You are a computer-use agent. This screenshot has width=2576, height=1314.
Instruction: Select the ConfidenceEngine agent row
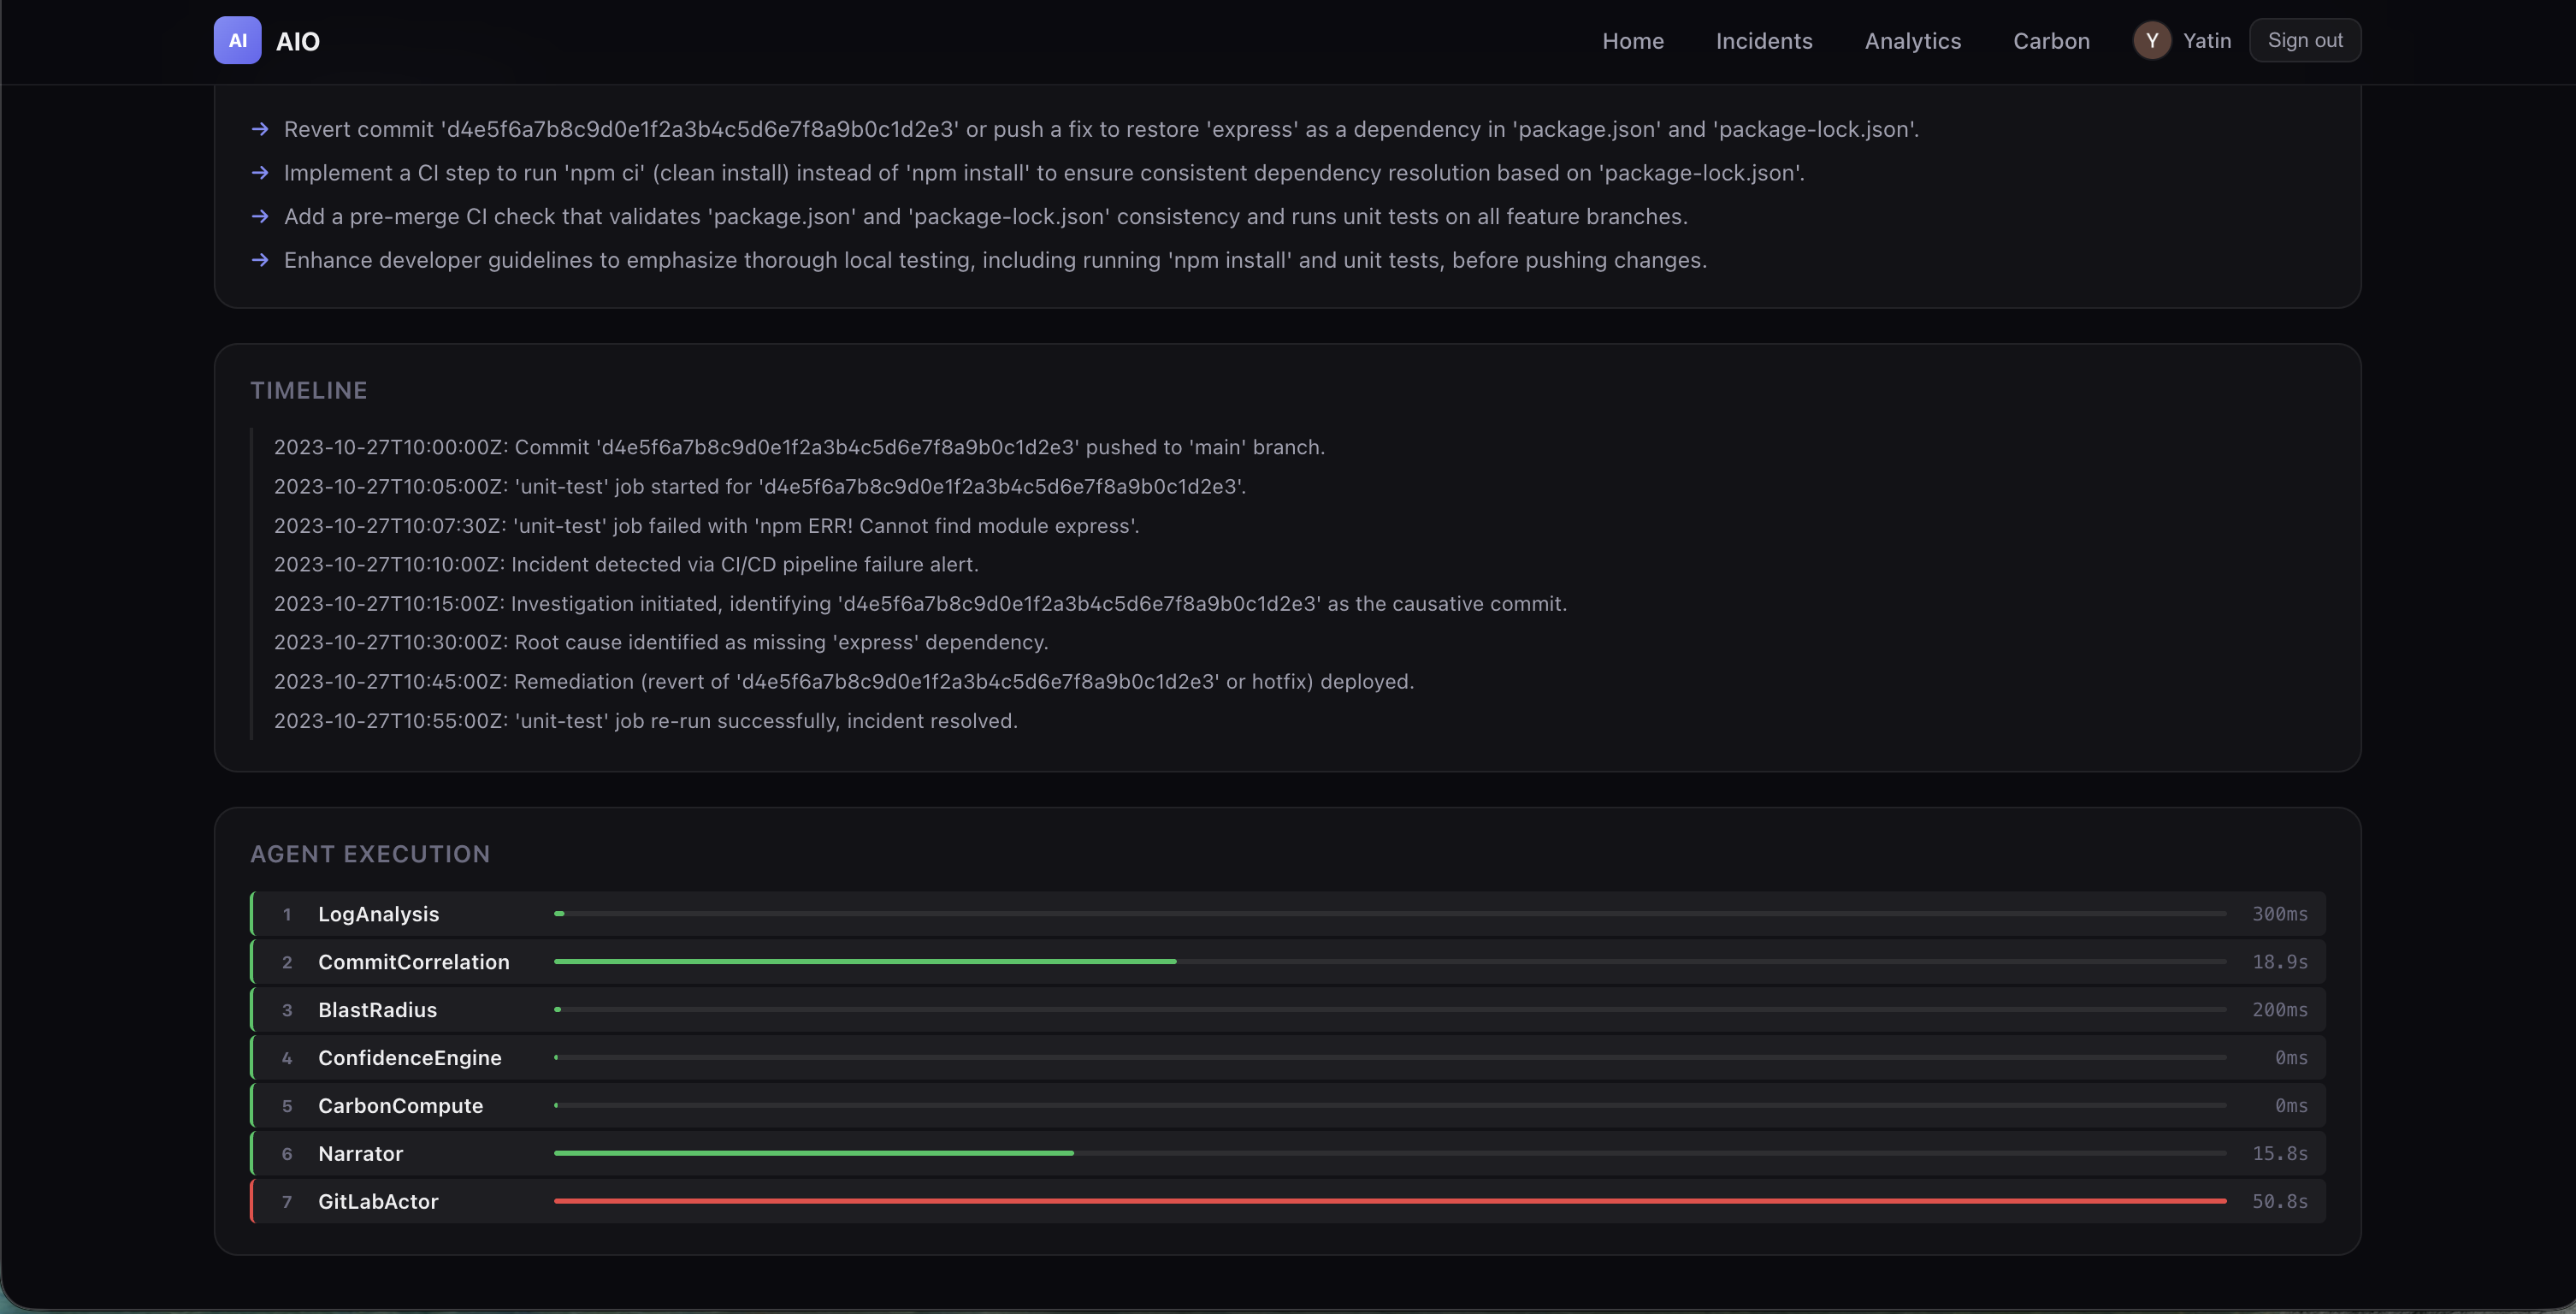[x=409, y=1058]
